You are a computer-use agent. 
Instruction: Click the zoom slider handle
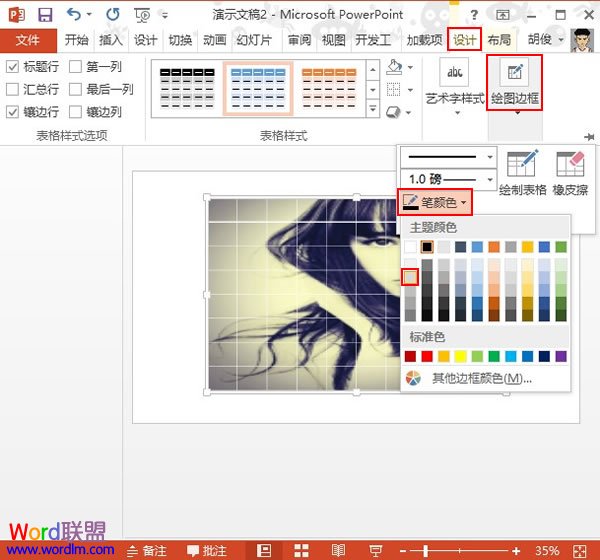426,551
